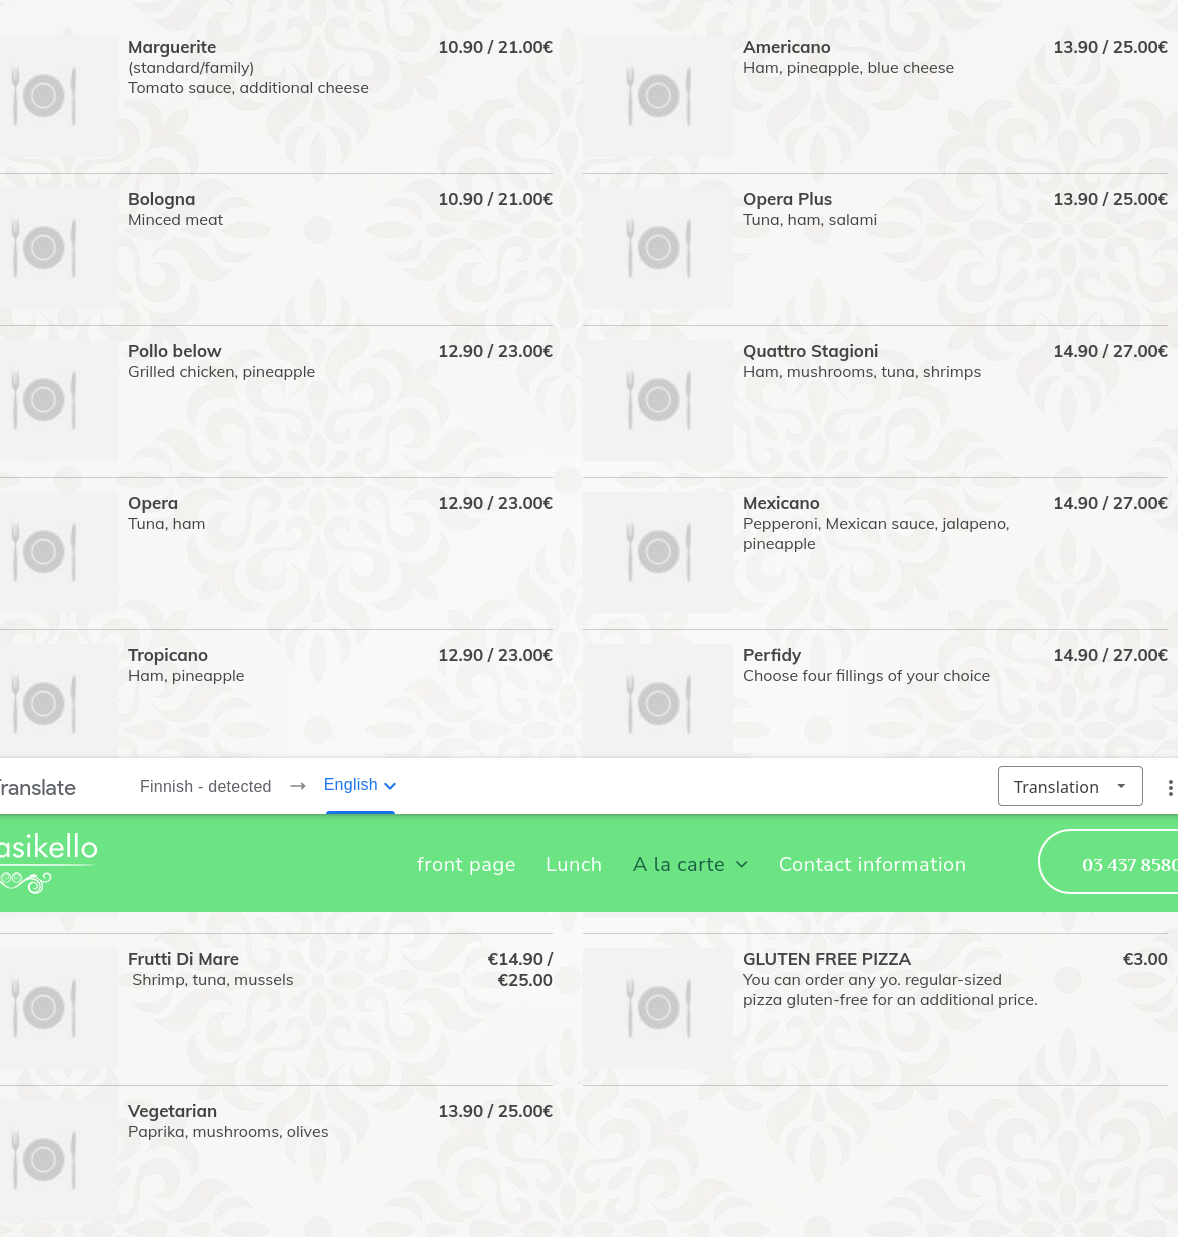Click the Perfidy pizza plate icon
This screenshot has height=1237, width=1178.
658,704
